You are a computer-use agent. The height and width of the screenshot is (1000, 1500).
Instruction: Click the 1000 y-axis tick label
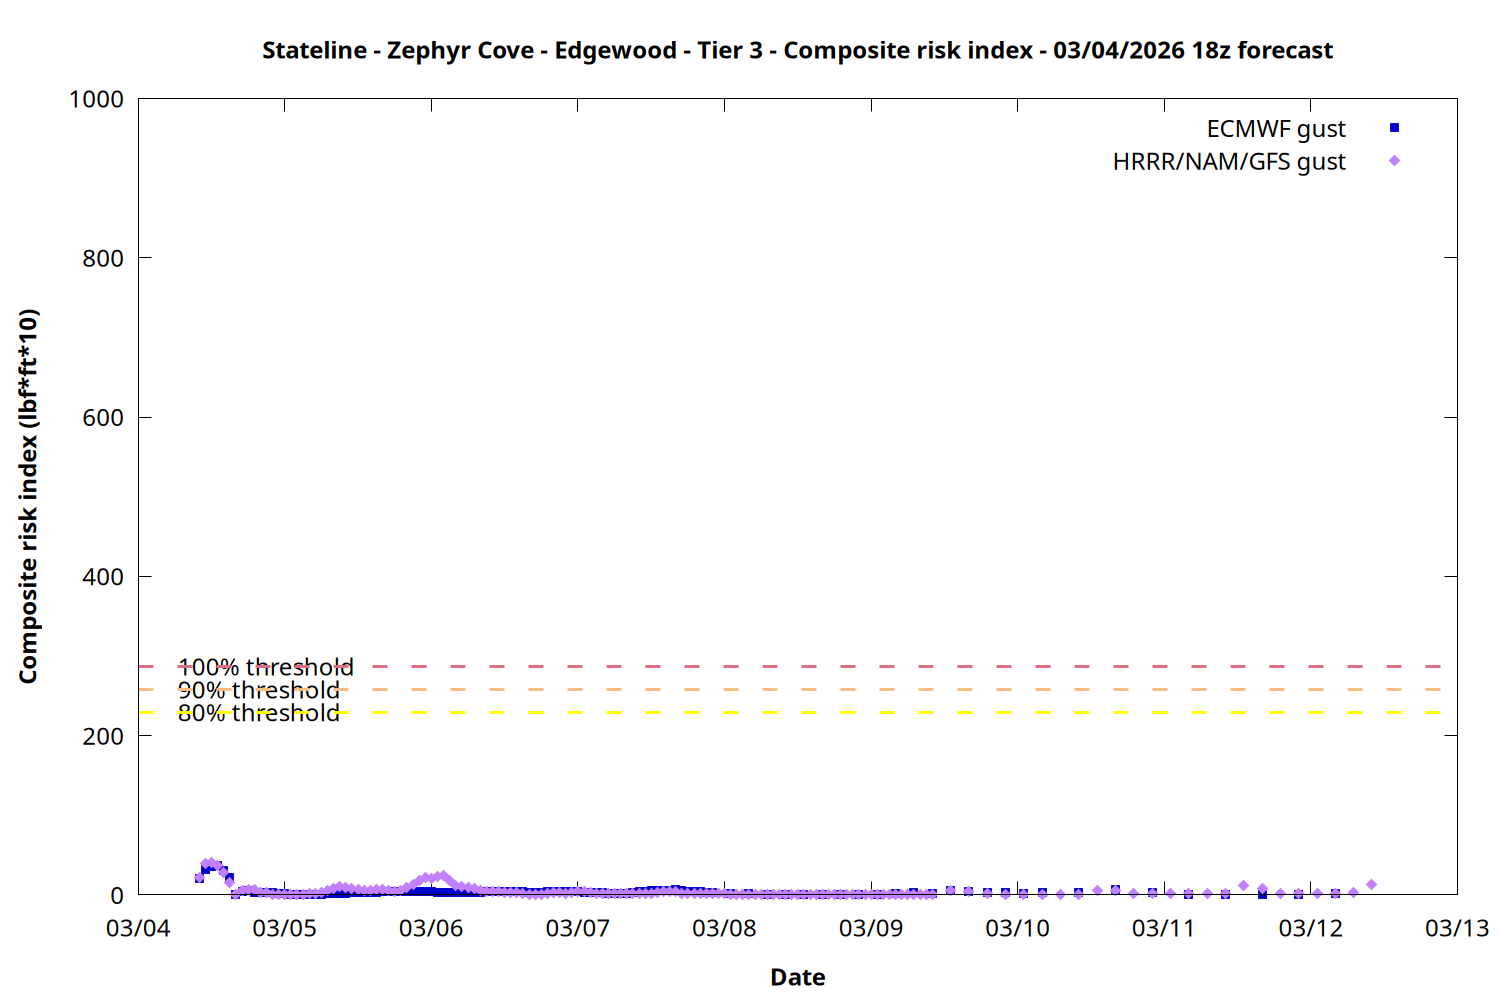pos(96,99)
